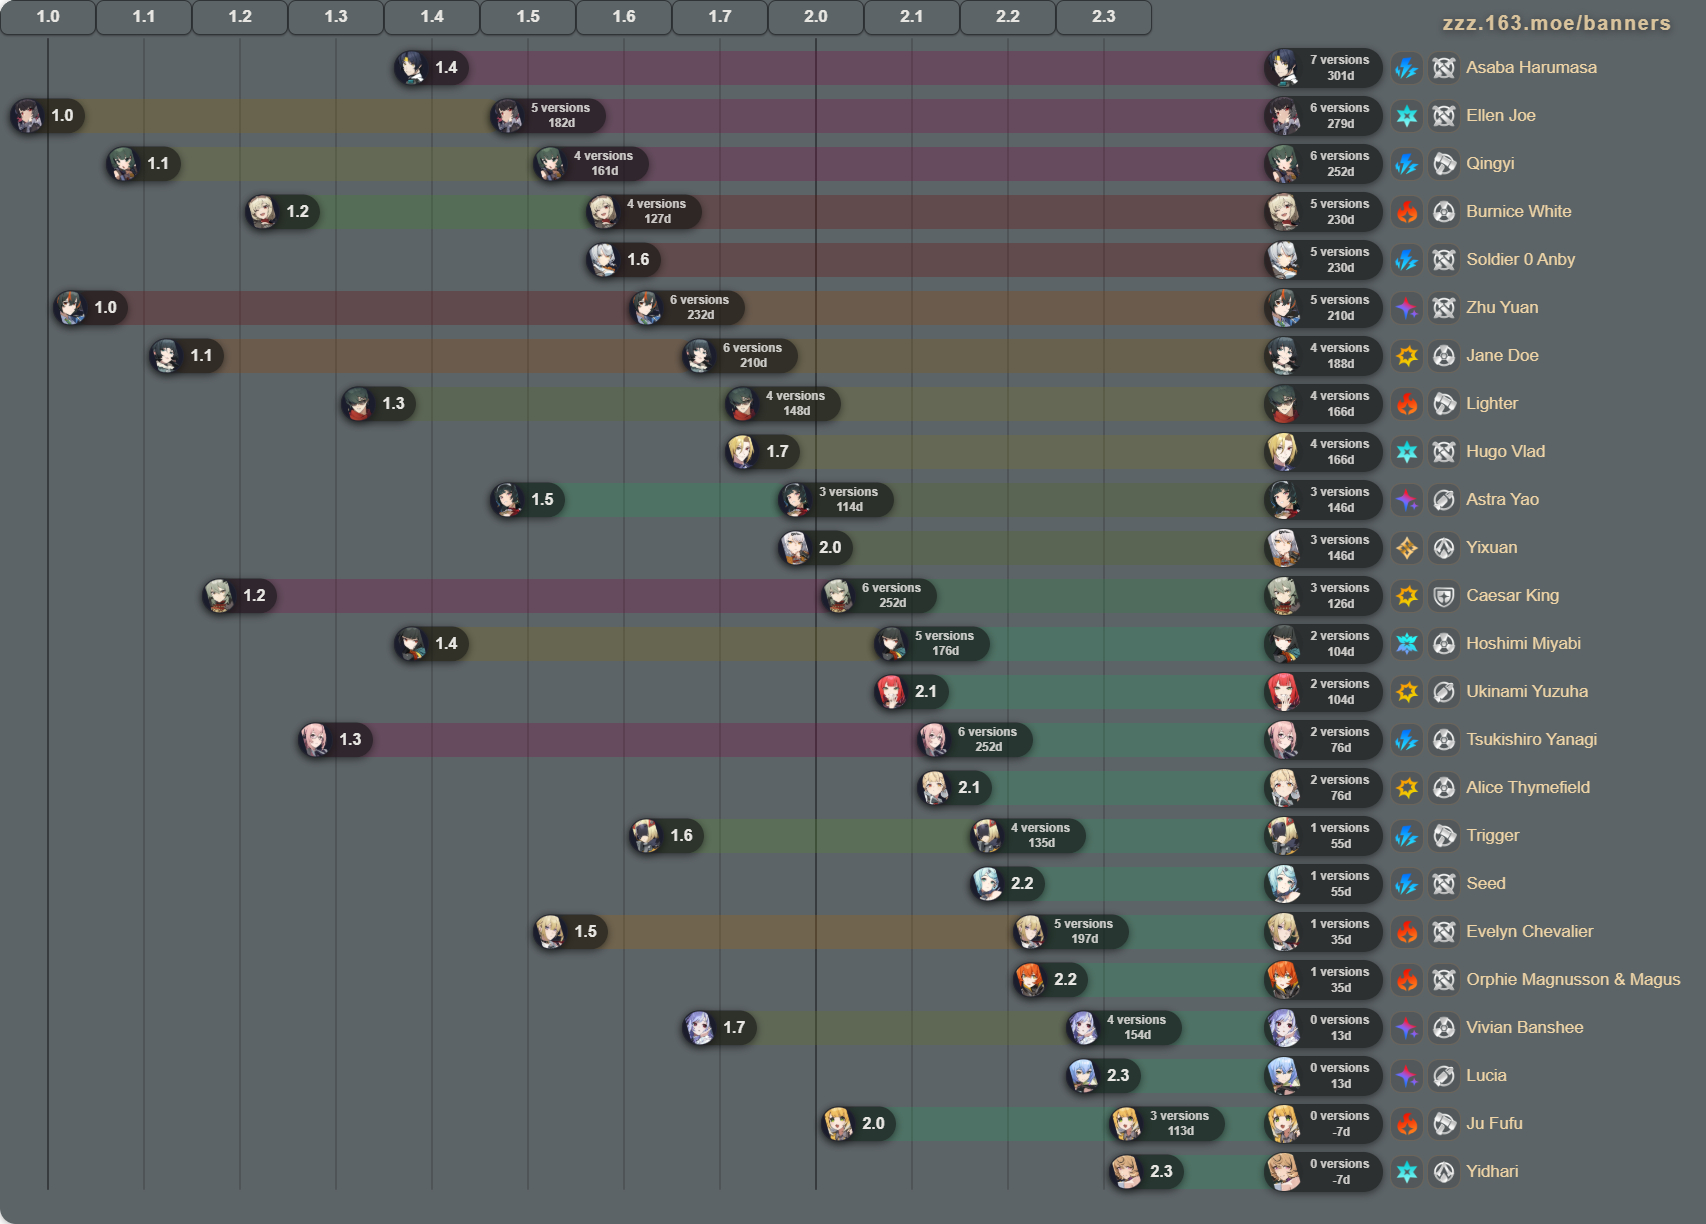This screenshot has height=1224, width=1706.
Task: Click the support specialty icon next to Astra Yao
Action: click(x=1444, y=500)
